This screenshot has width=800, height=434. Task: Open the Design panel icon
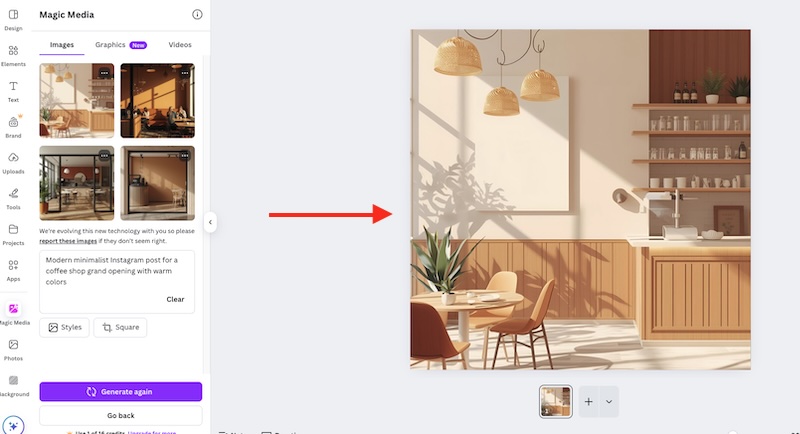pyautogui.click(x=13, y=15)
